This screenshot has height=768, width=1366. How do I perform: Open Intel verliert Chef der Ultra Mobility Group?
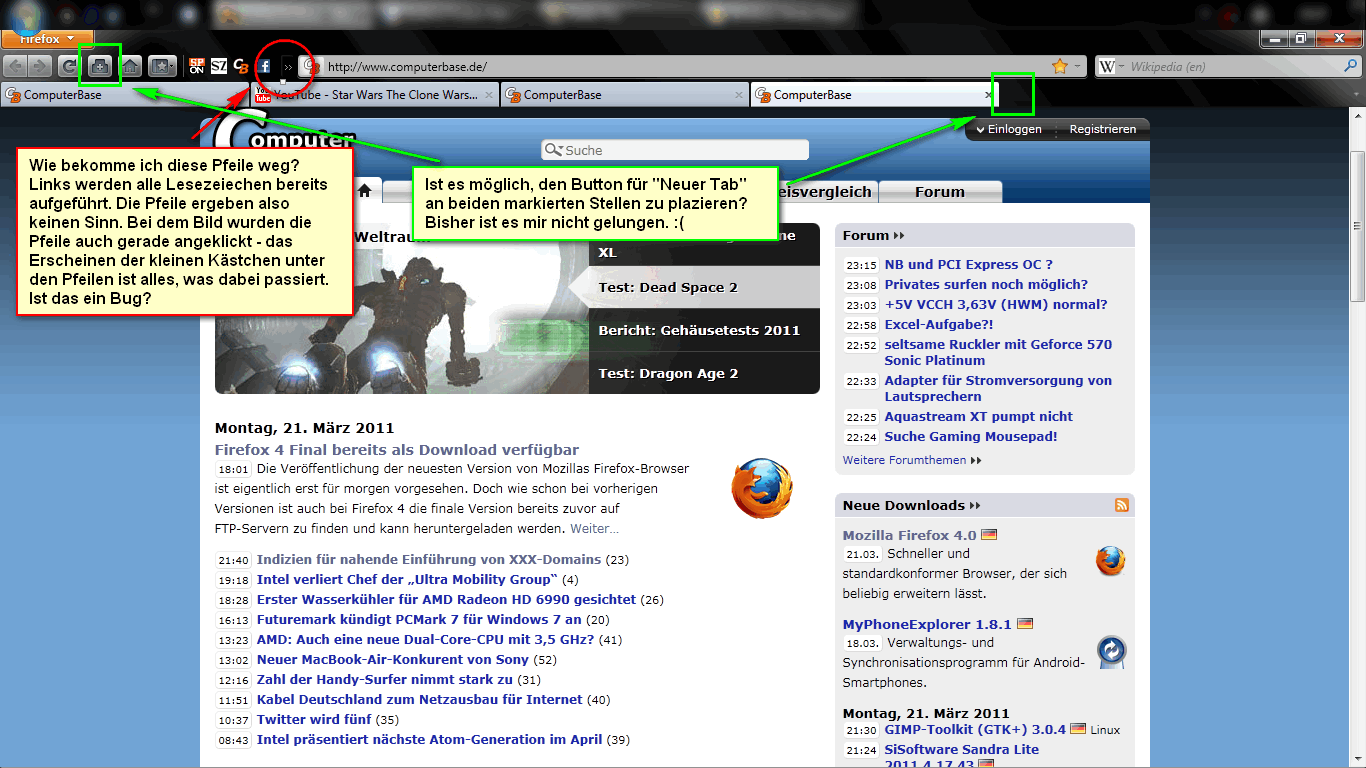[407, 579]
